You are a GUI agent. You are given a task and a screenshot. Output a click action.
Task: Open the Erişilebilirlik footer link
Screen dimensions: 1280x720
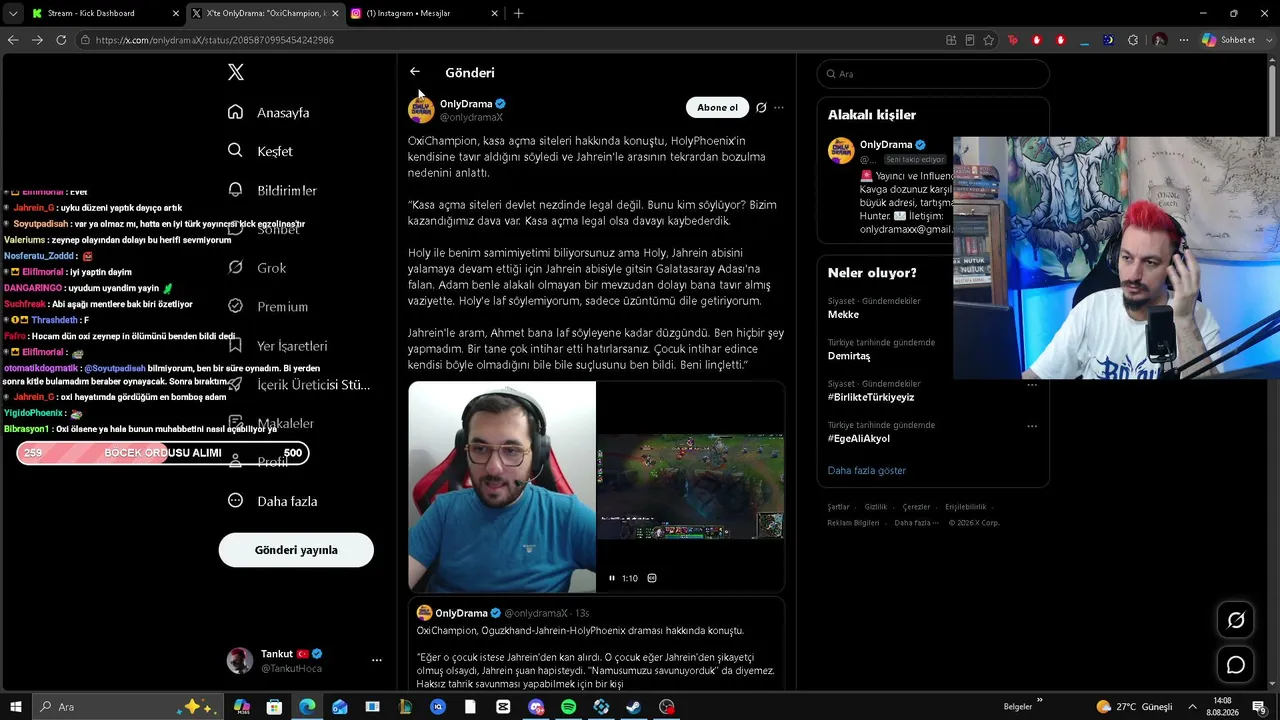(966, 507)
